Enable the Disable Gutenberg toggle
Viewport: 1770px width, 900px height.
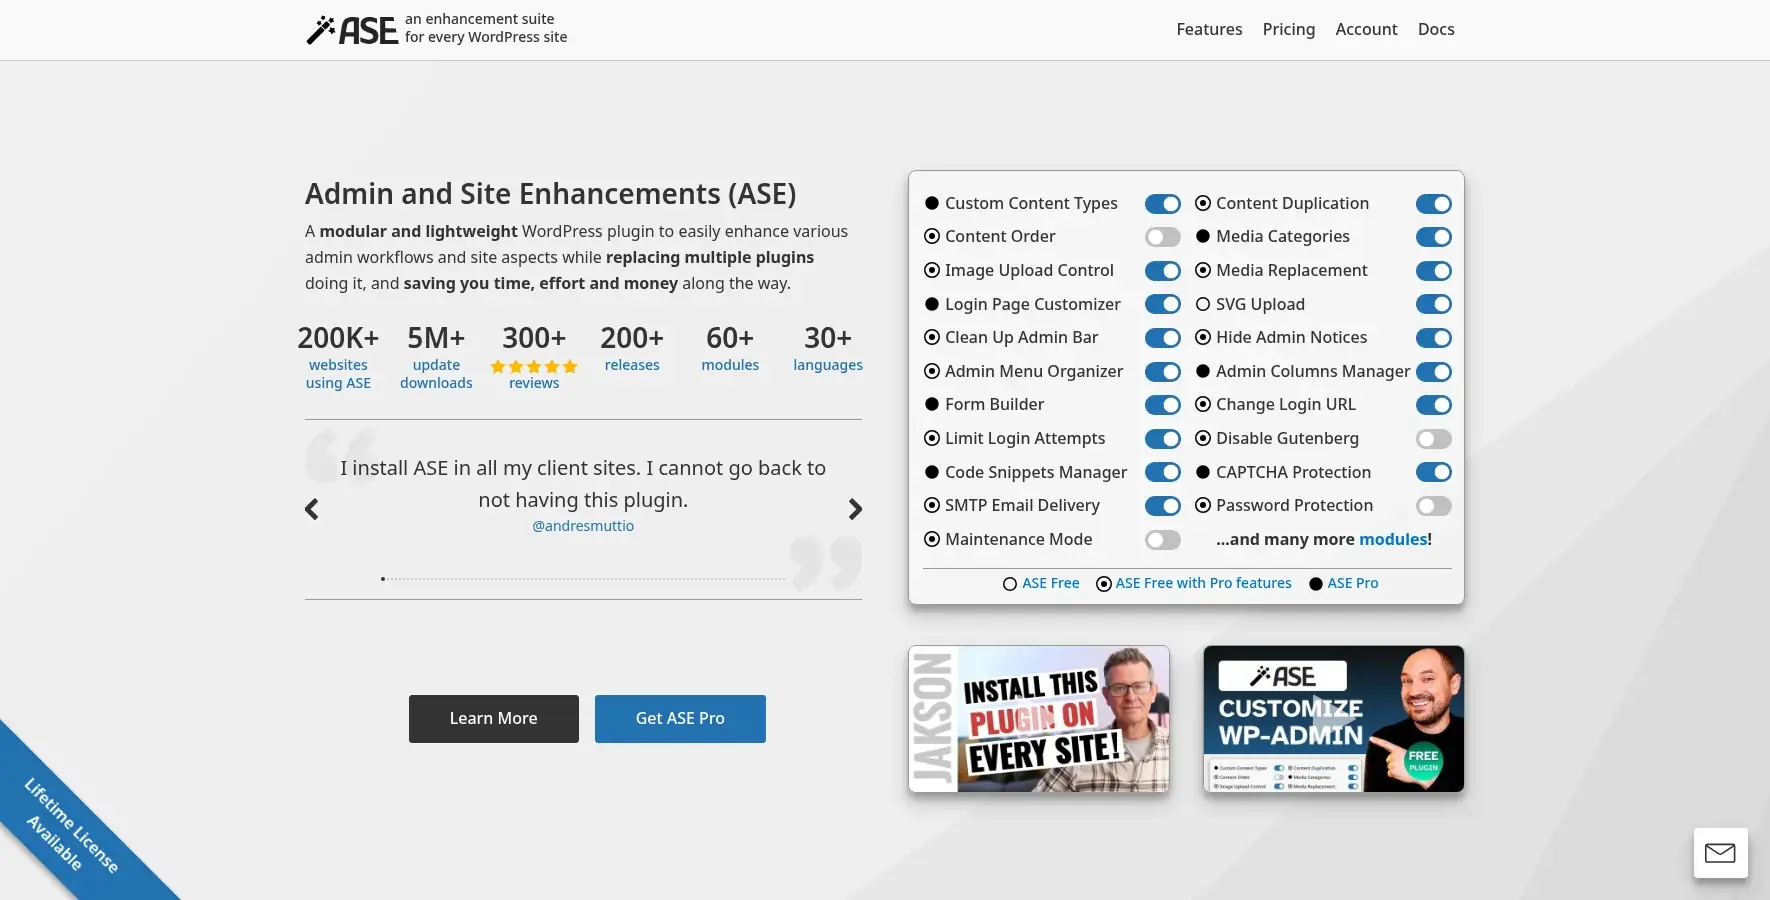pyautogui.click(x=1434, y=439)
